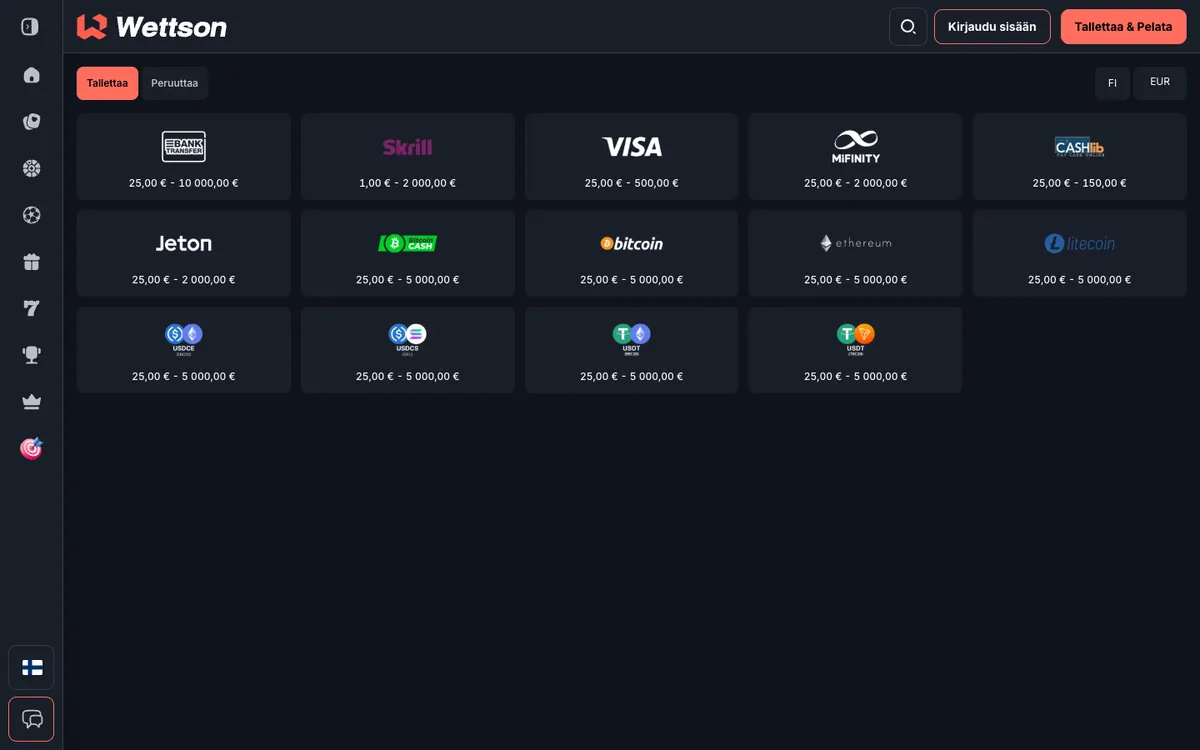
Task: Click the Finnish flag language icon
Action: coord(31,667)
